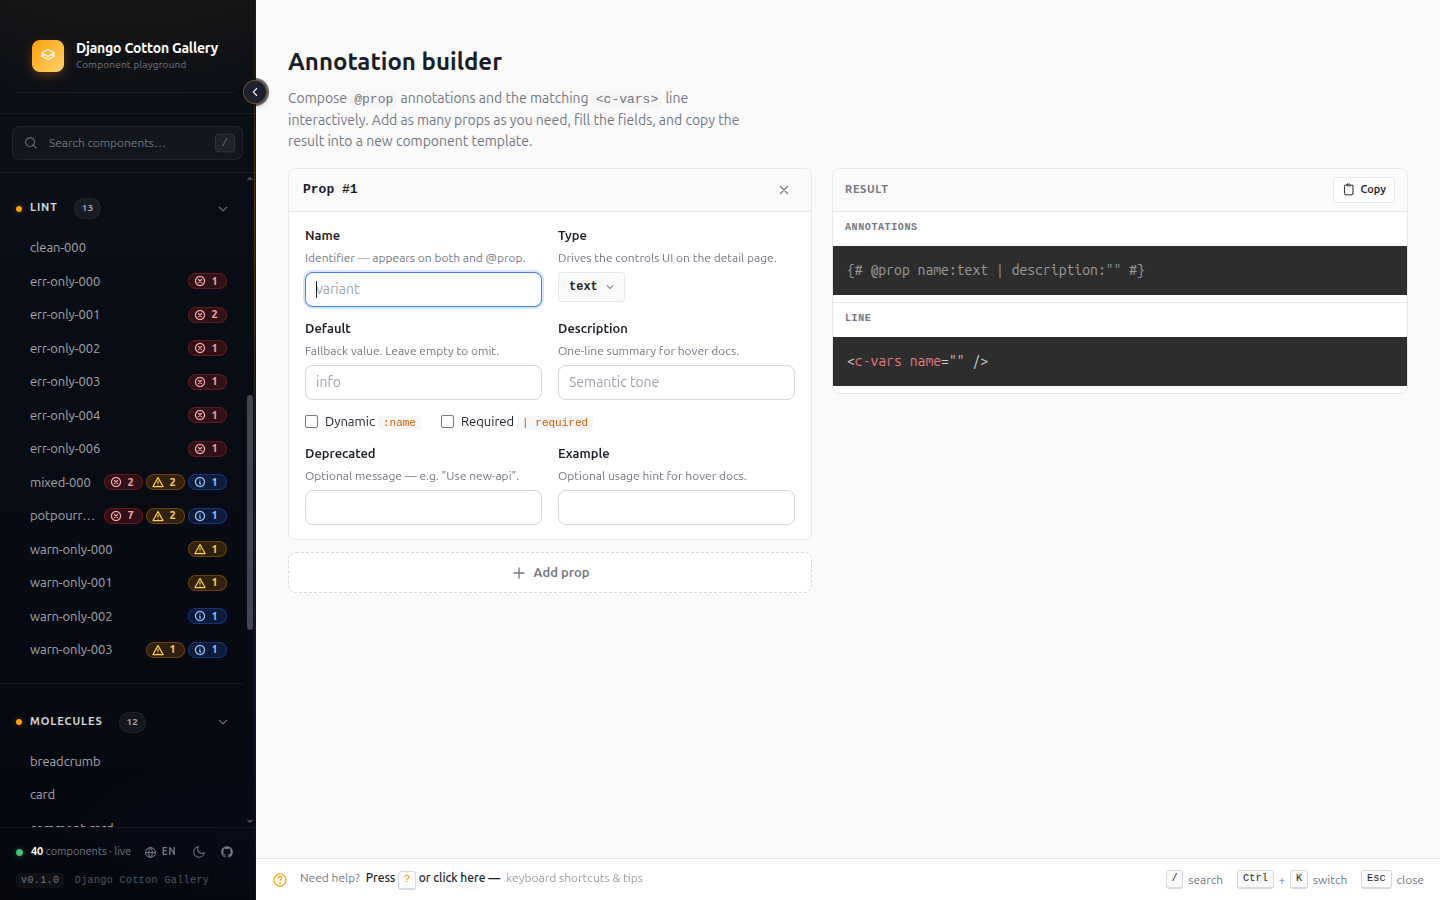The image size is (1440, 900).
Task: Click the help question mark icon
Action: pyautogui.click(x=280, y=880)
